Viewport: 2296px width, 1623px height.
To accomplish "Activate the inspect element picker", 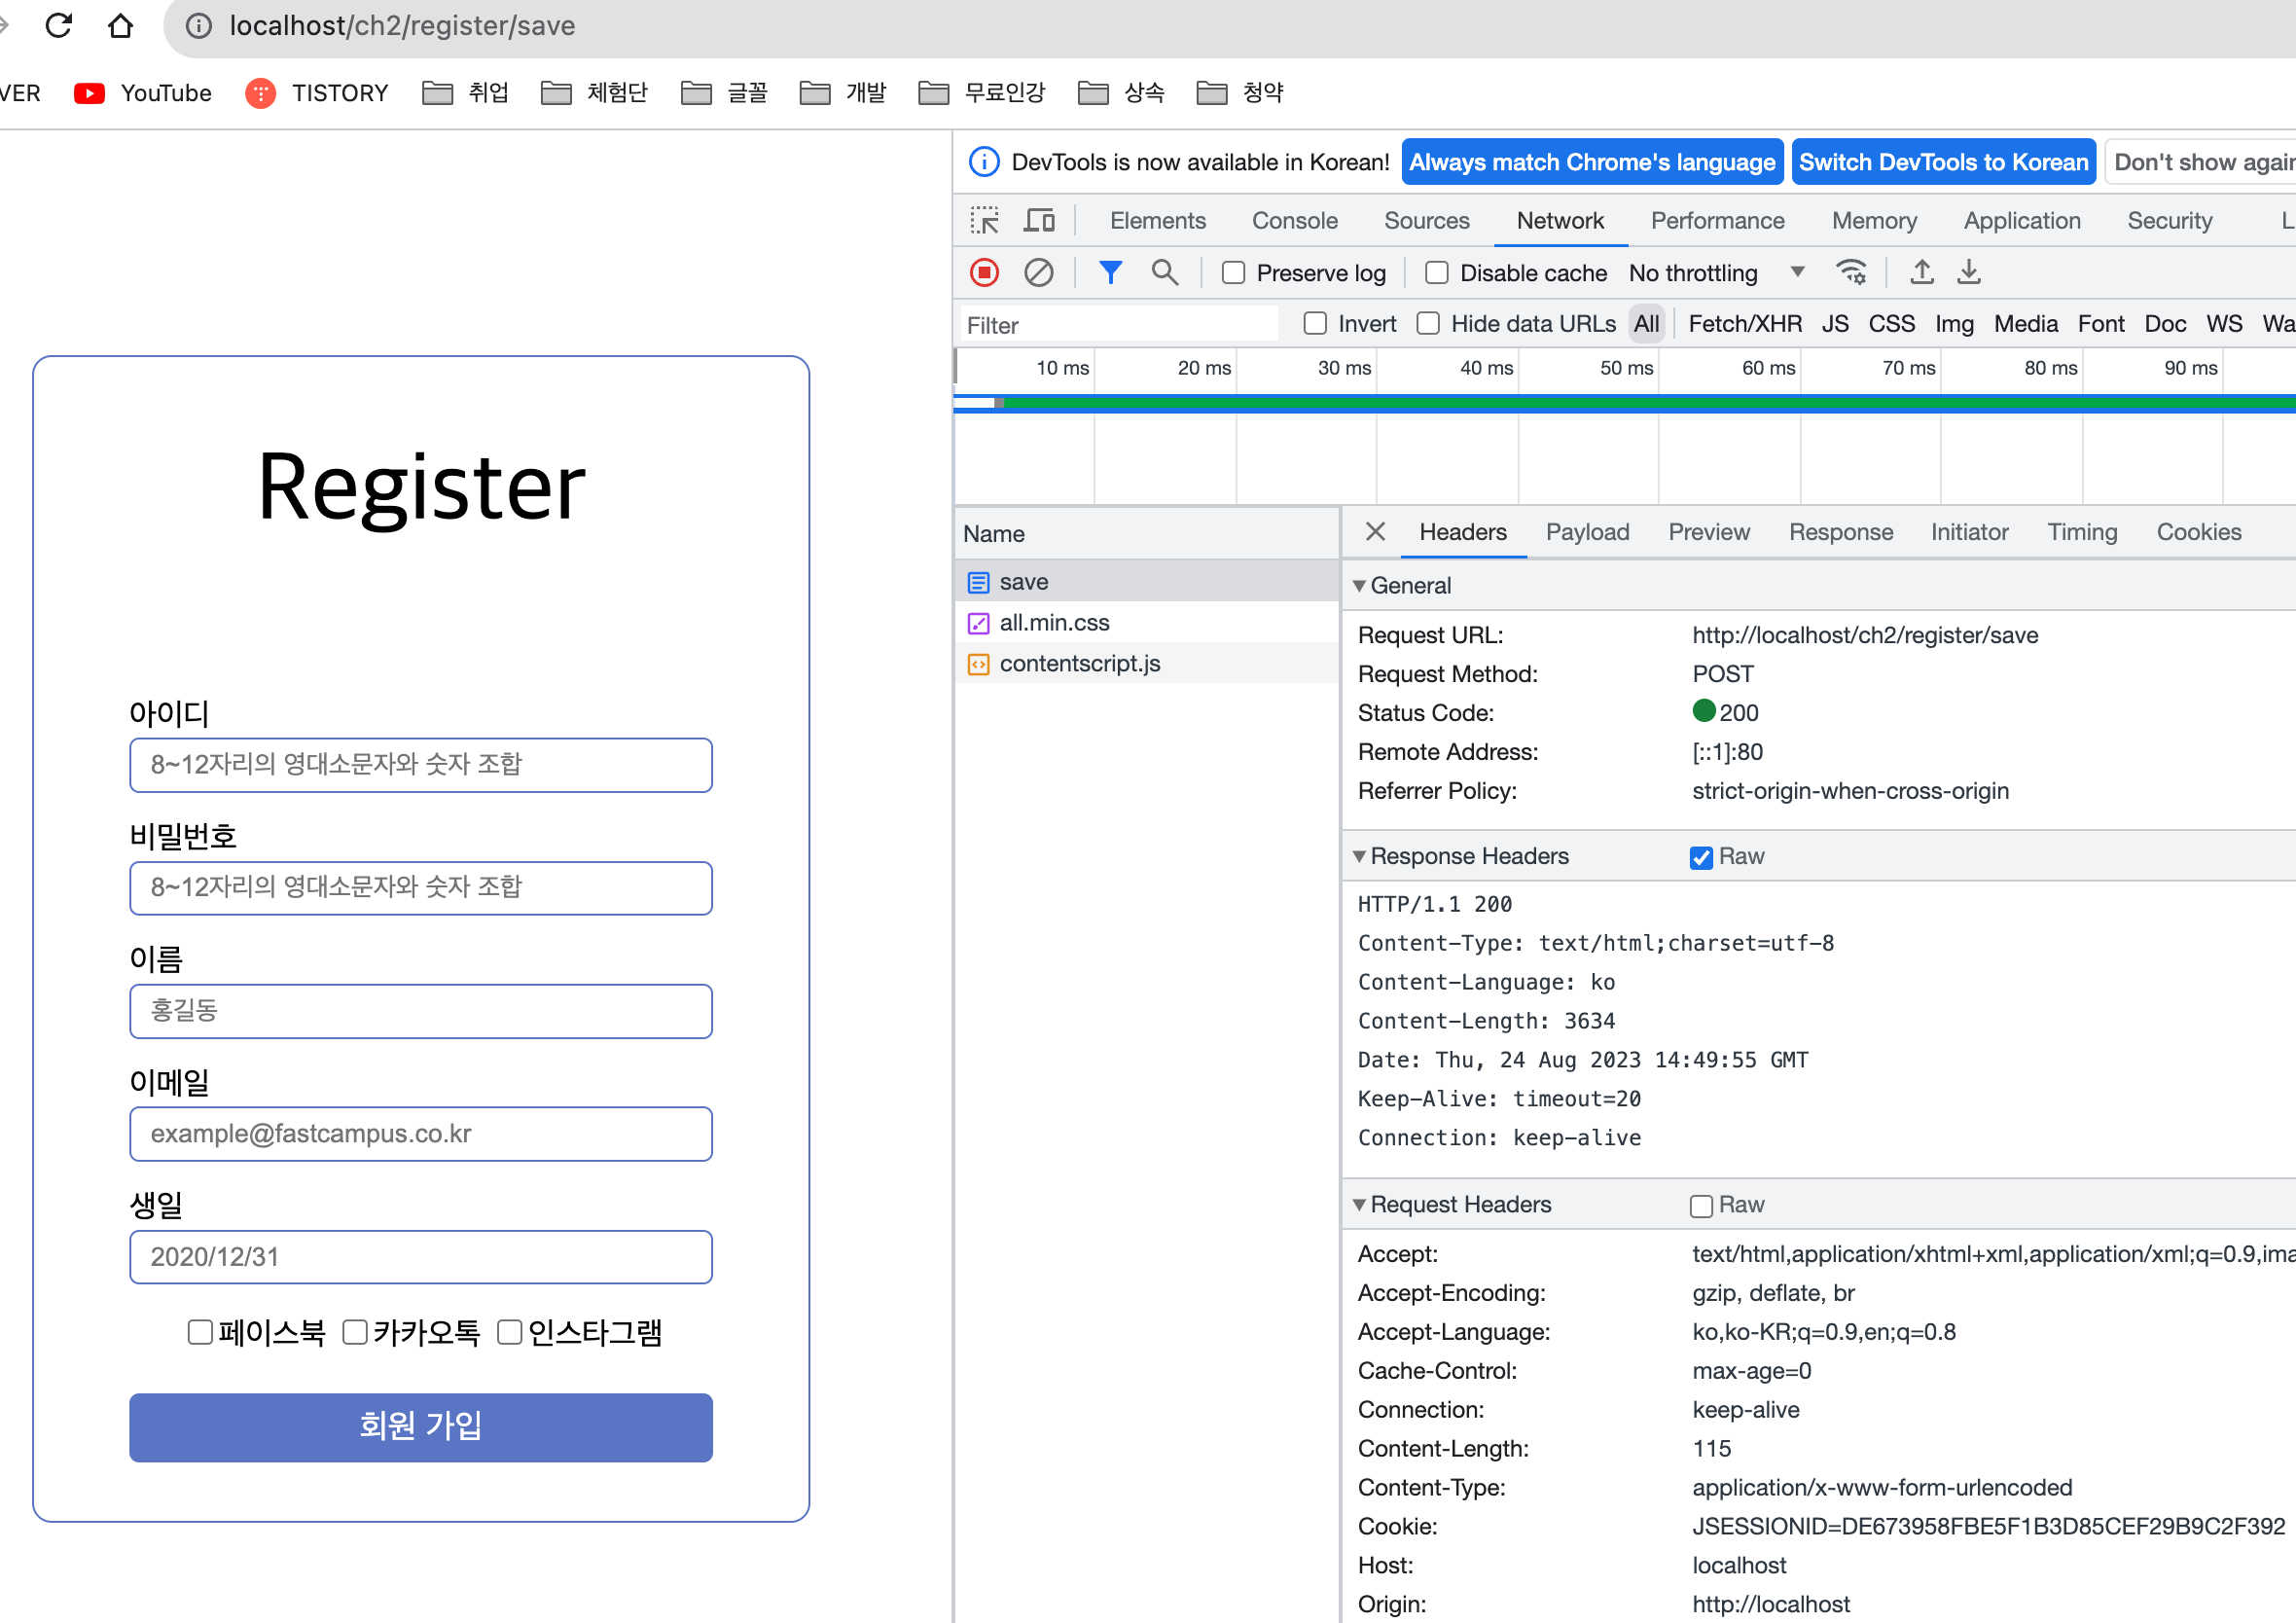I will tap(984, 220).
